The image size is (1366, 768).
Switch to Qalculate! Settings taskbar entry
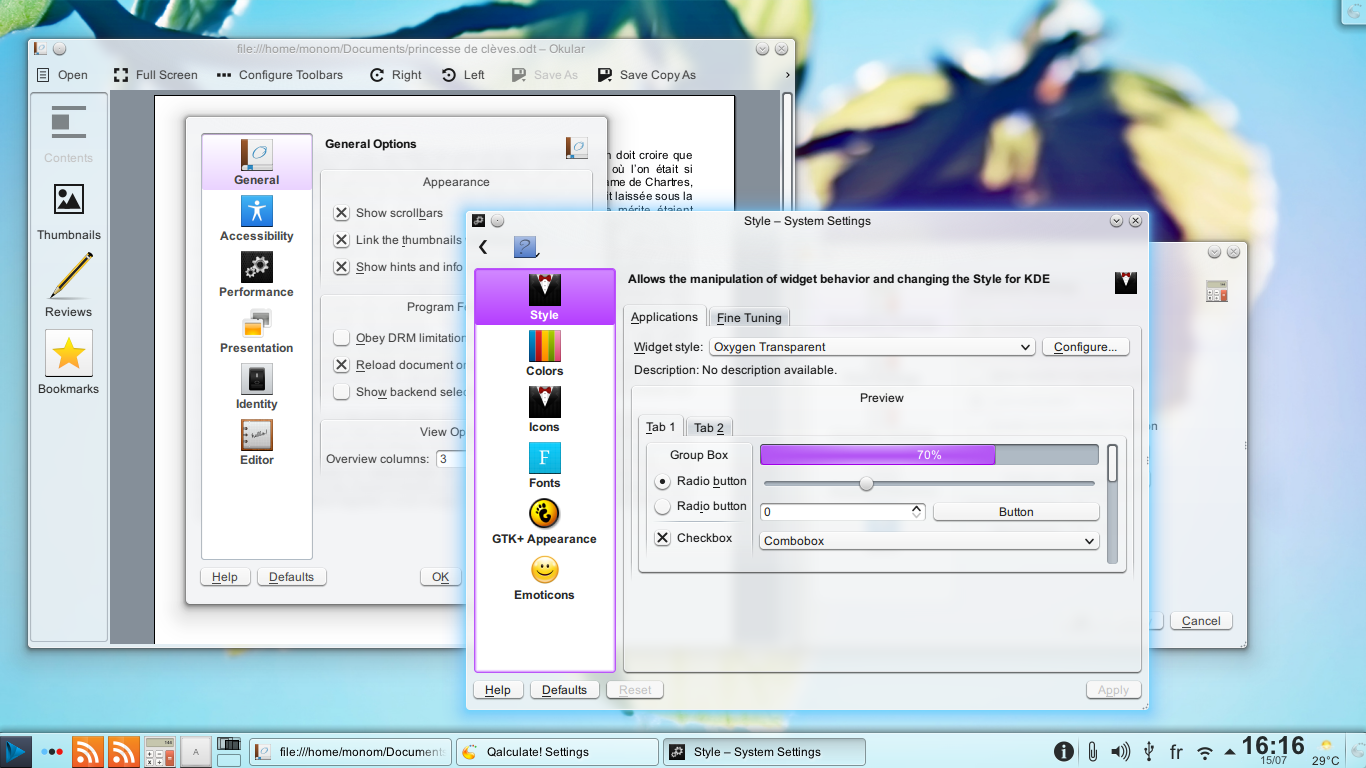[557, 752]
